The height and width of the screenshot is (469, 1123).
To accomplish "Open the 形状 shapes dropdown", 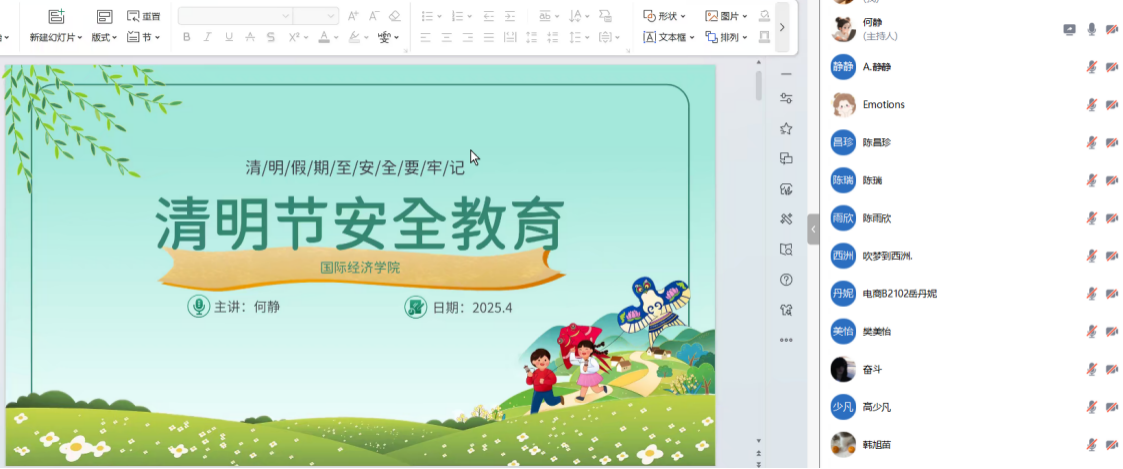I will 665,16.
